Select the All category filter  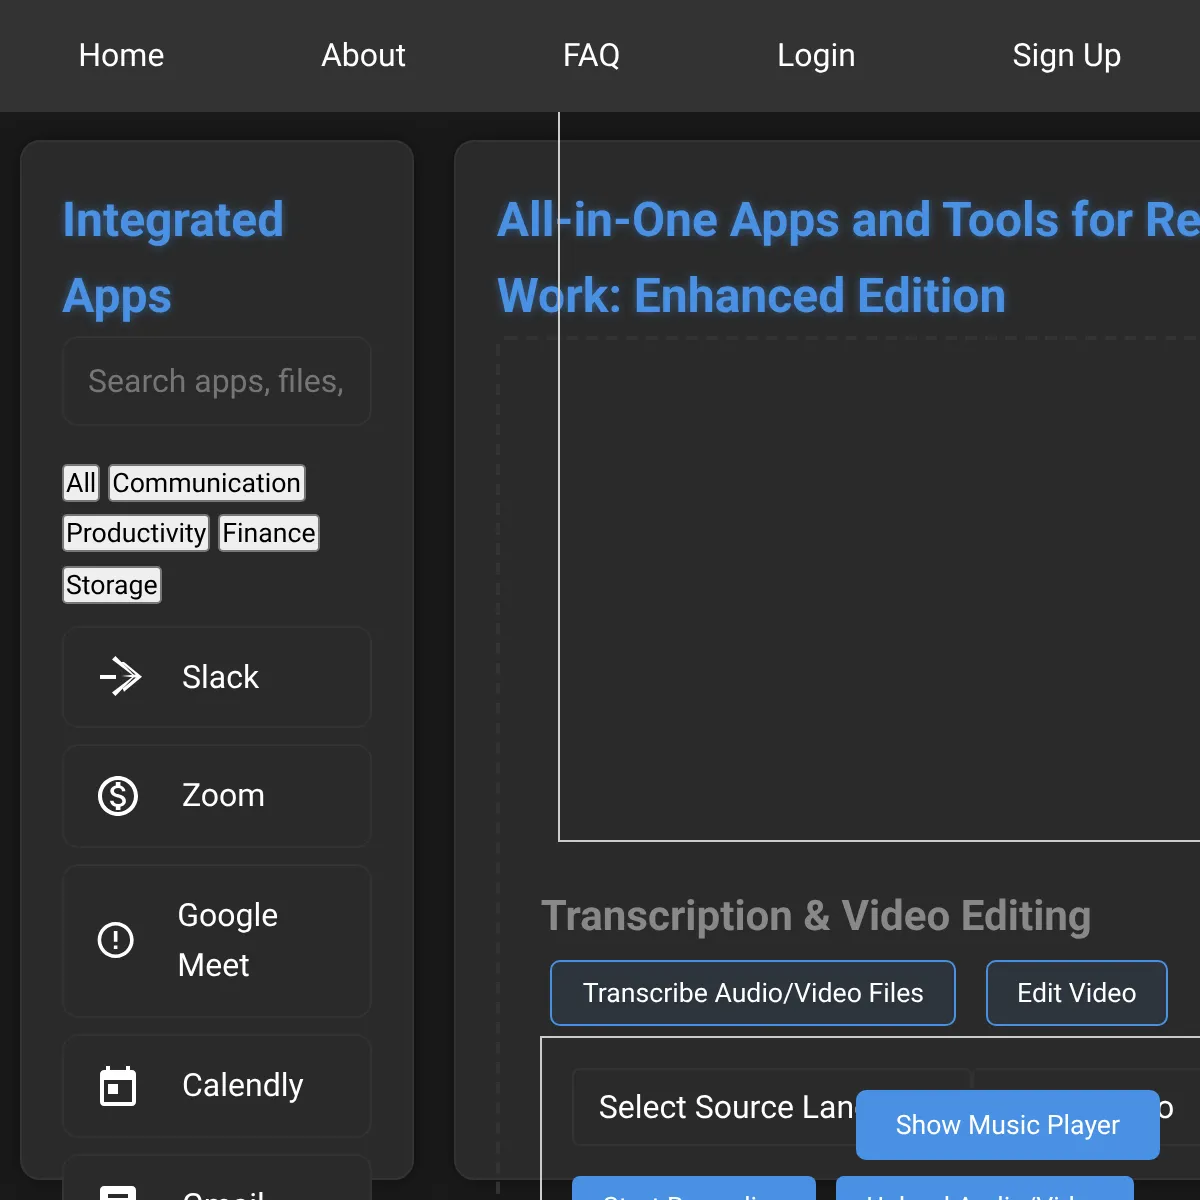click(x=81, y=483)
